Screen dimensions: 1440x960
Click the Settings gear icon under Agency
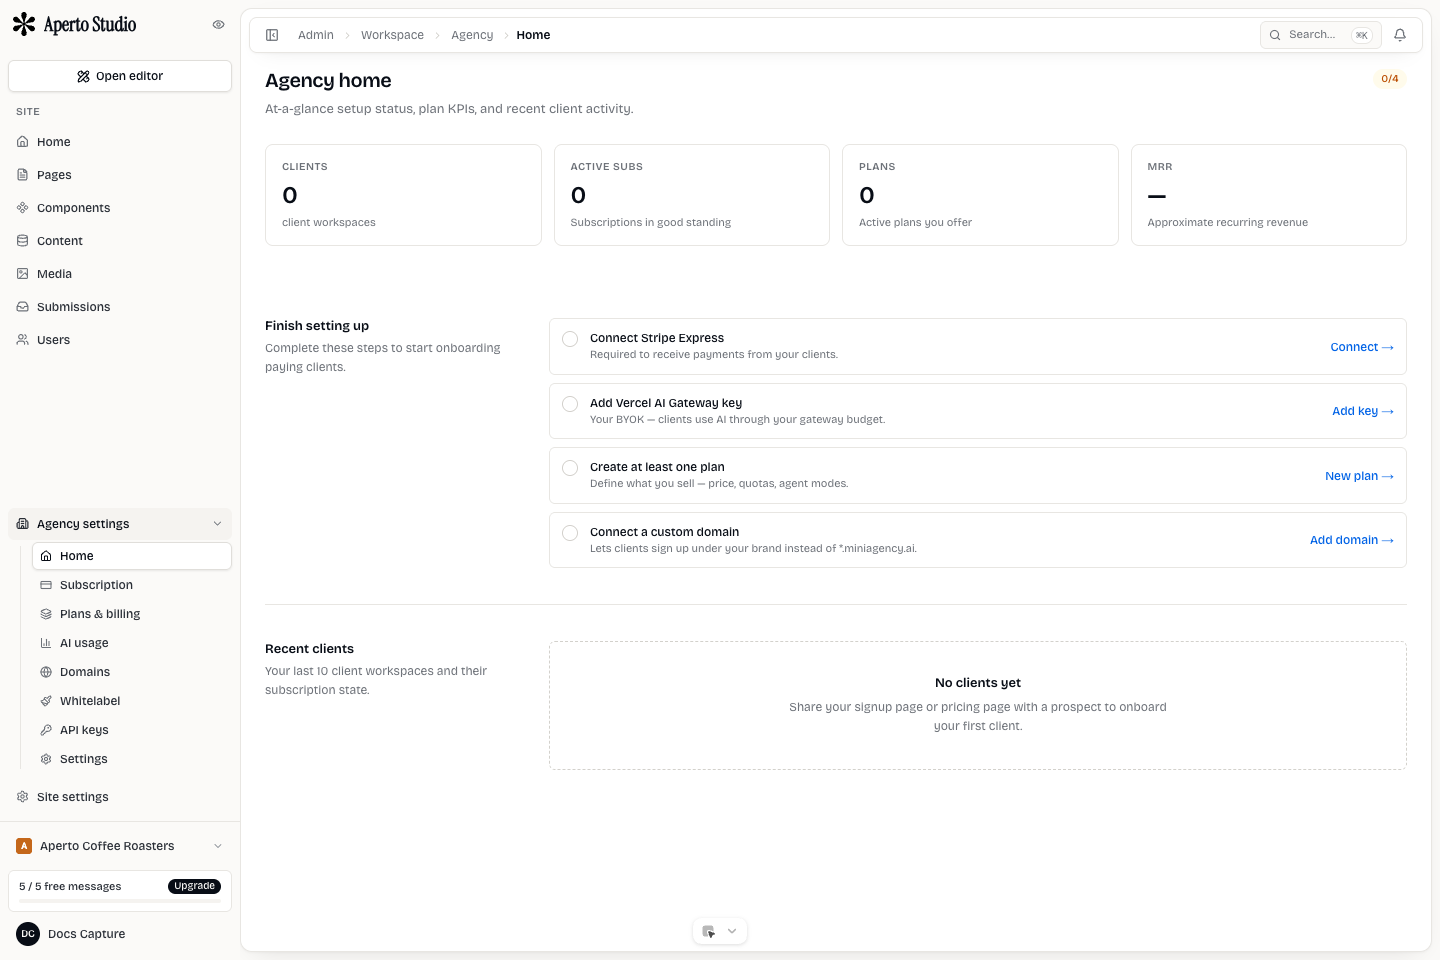click(46, 759)
